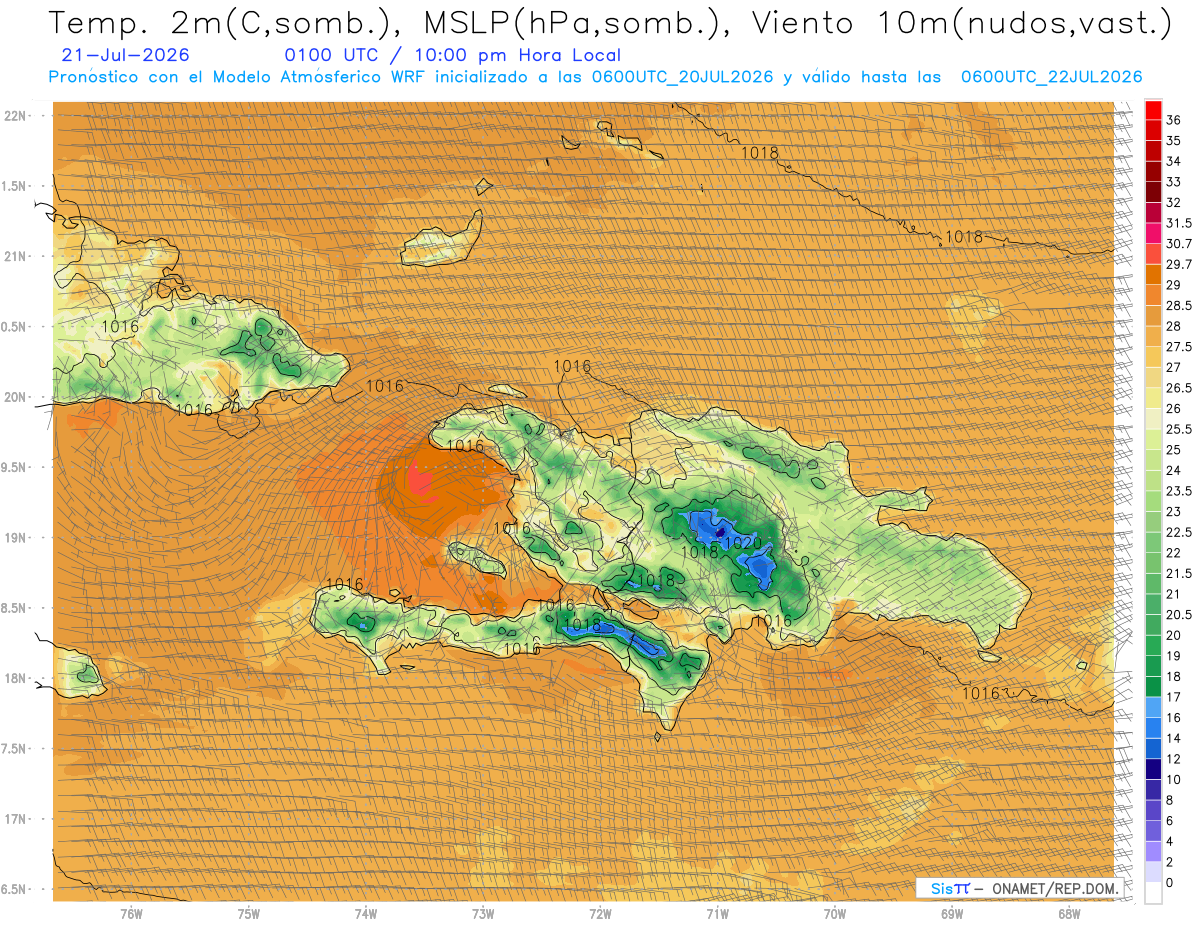1200x927 pixels.
Task: Select valid-until time "0600UTC_22JUL2026"
Action: (x=1051, y=76)
